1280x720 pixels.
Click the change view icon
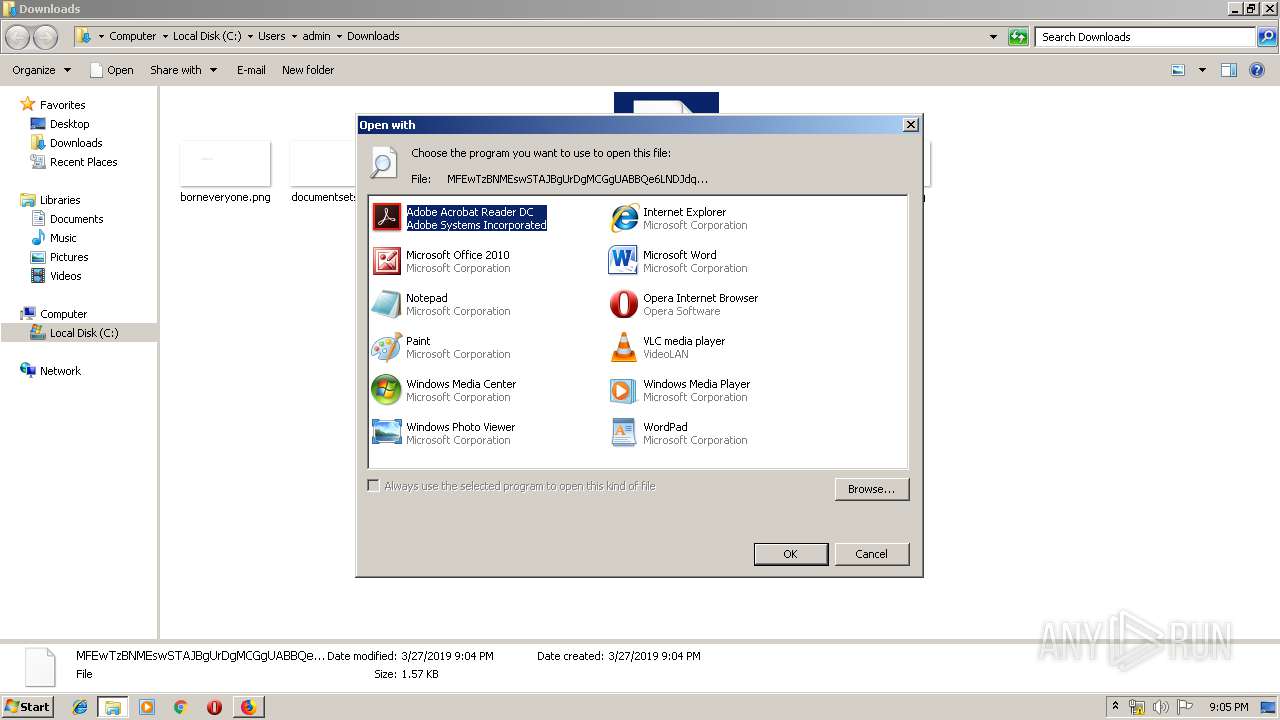click(x=1178, y=70)
